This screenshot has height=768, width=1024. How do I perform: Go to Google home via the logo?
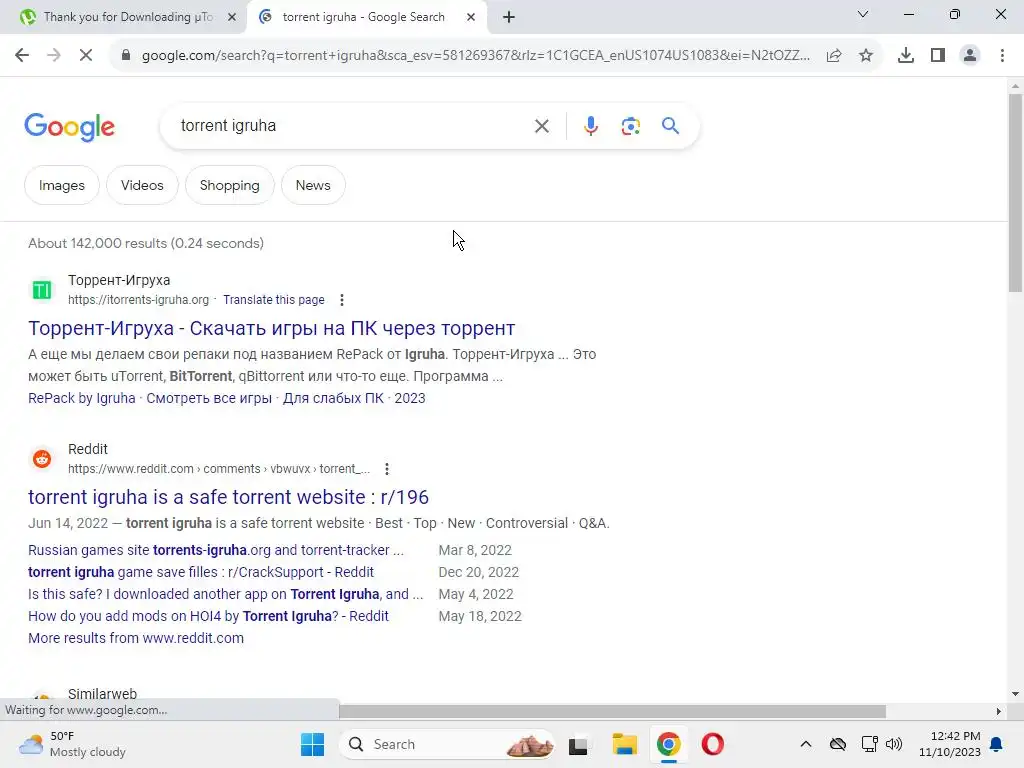tap(69, 127)
